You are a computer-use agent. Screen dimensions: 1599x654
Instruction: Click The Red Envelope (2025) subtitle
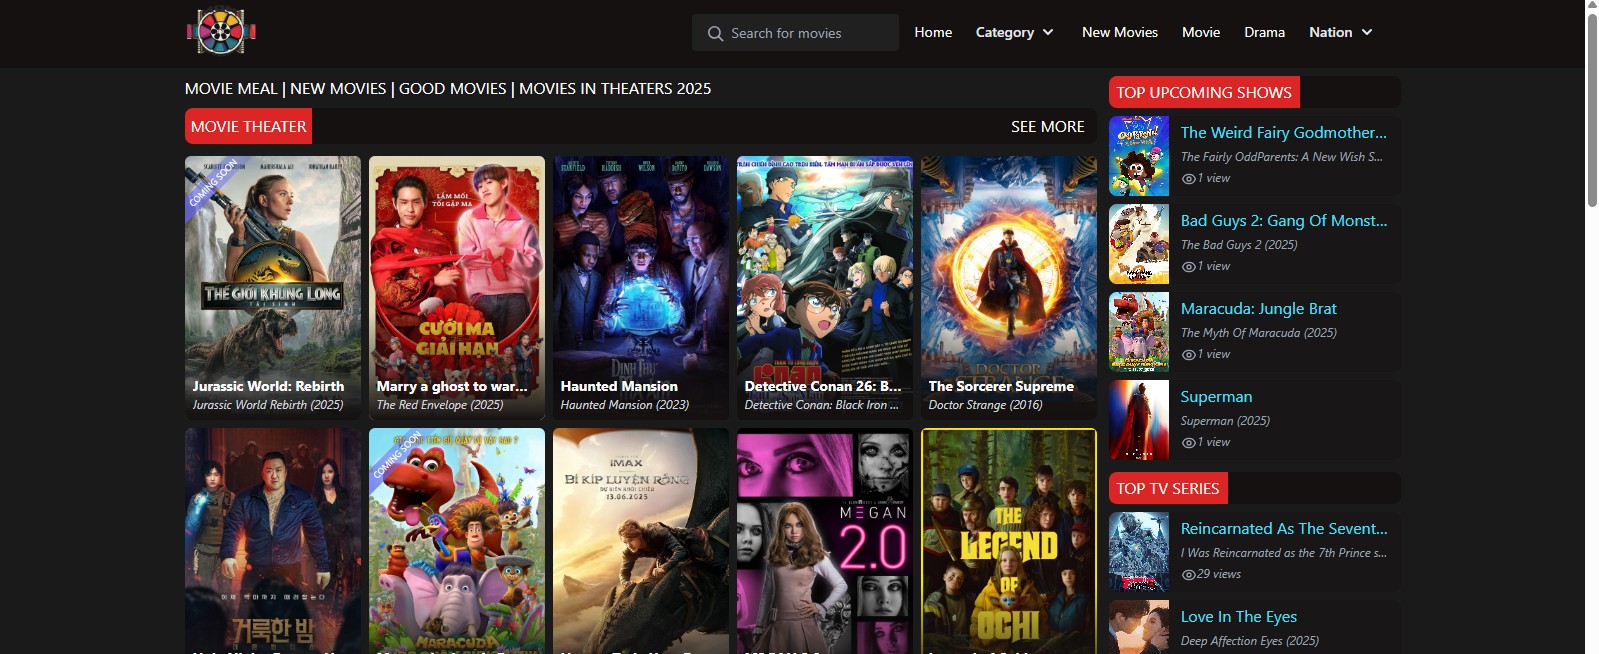pyautogui.click(x=440, y=405)
